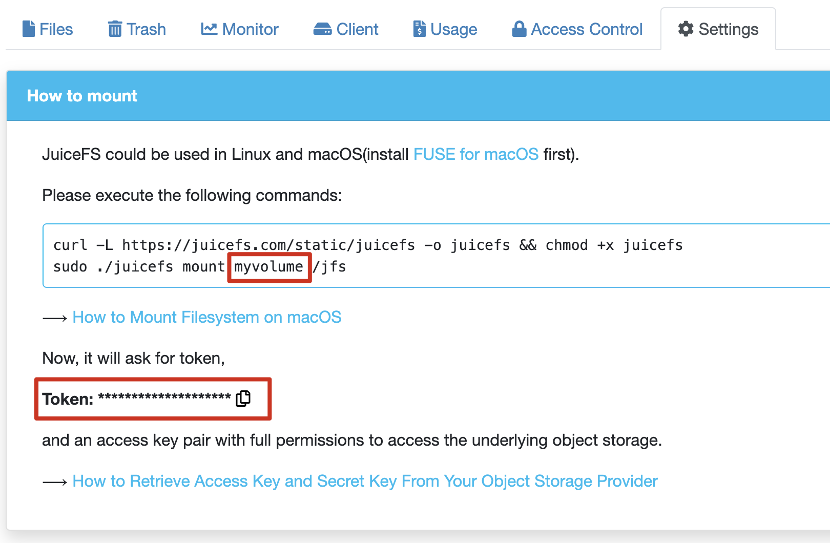Select the Client tab label
Image resolution: width=830 pixels, height=544 pixels.
pos(357,29)
